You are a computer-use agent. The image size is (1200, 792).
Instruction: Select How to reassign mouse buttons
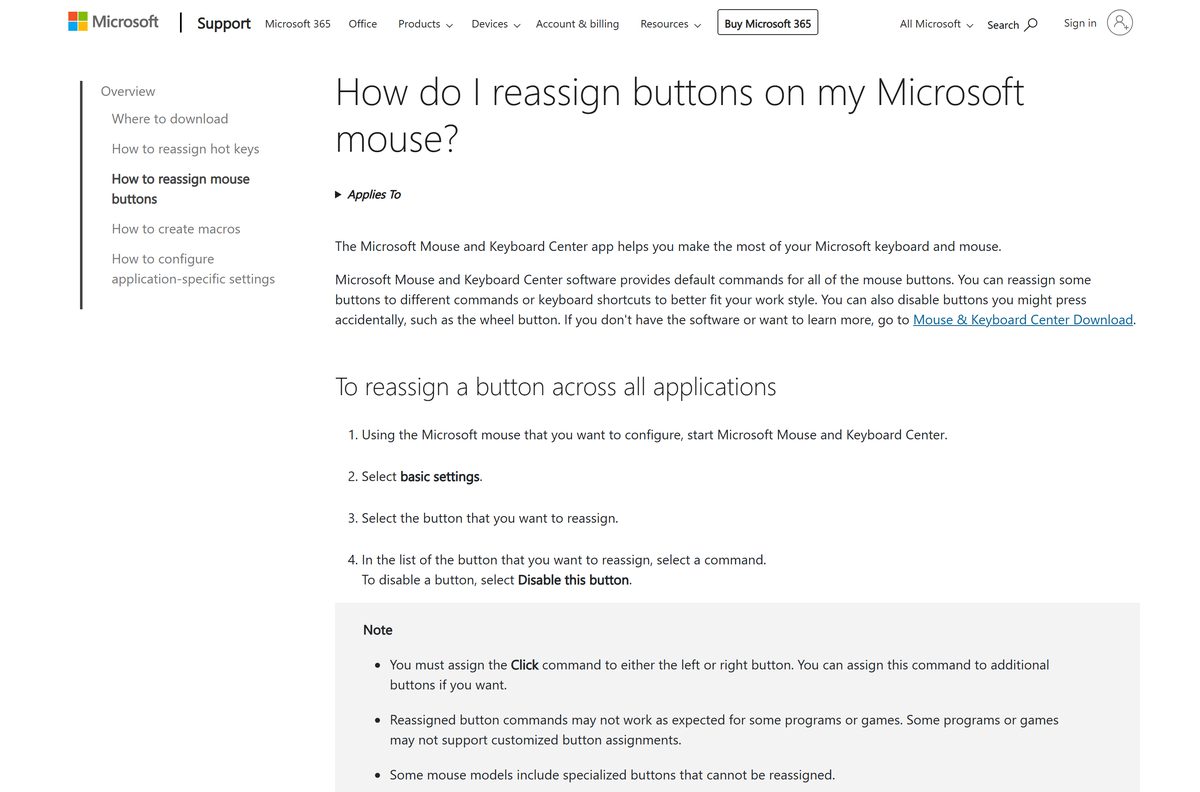(180, 189)
